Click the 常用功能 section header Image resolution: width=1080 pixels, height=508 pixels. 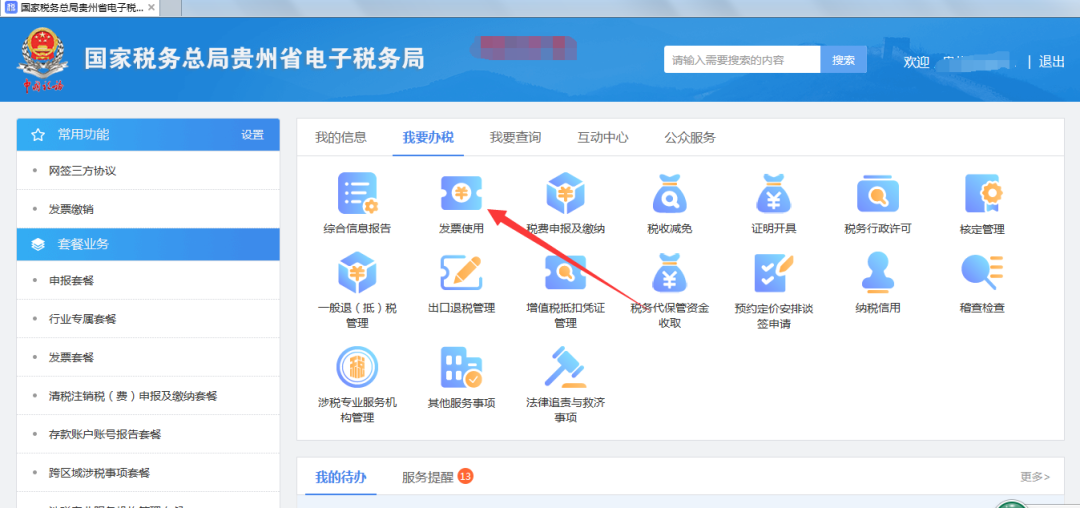click(148, 135)
